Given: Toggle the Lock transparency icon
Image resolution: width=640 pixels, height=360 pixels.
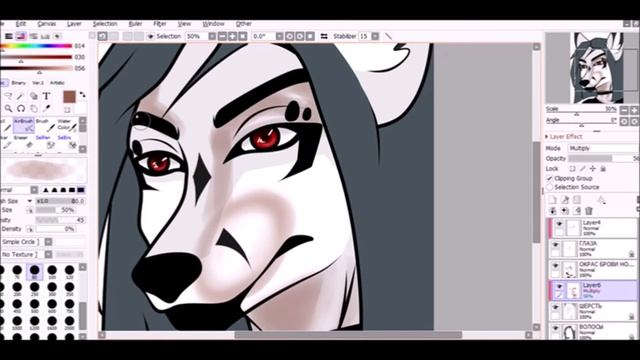Looking at the screenshot, I should click(x=573, y=169).
